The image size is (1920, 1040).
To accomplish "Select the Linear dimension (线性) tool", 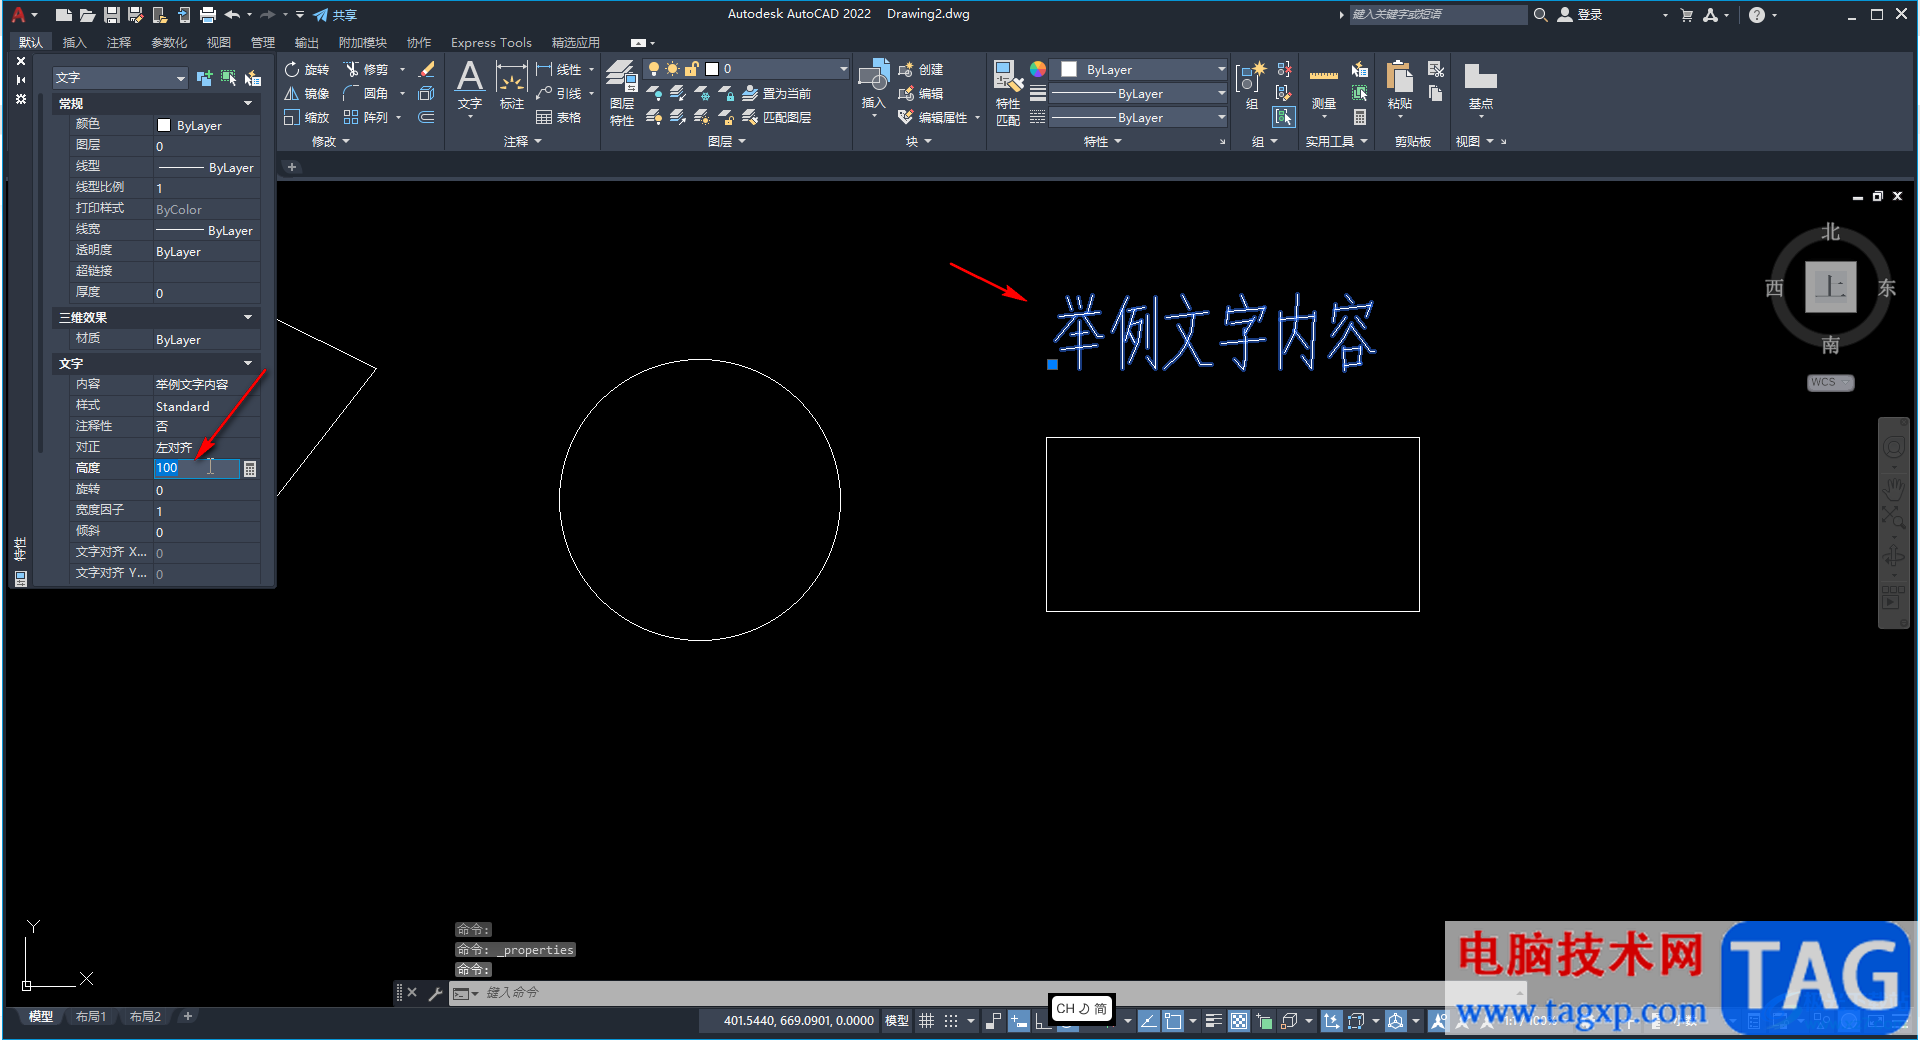I will (x=558, y=69).
